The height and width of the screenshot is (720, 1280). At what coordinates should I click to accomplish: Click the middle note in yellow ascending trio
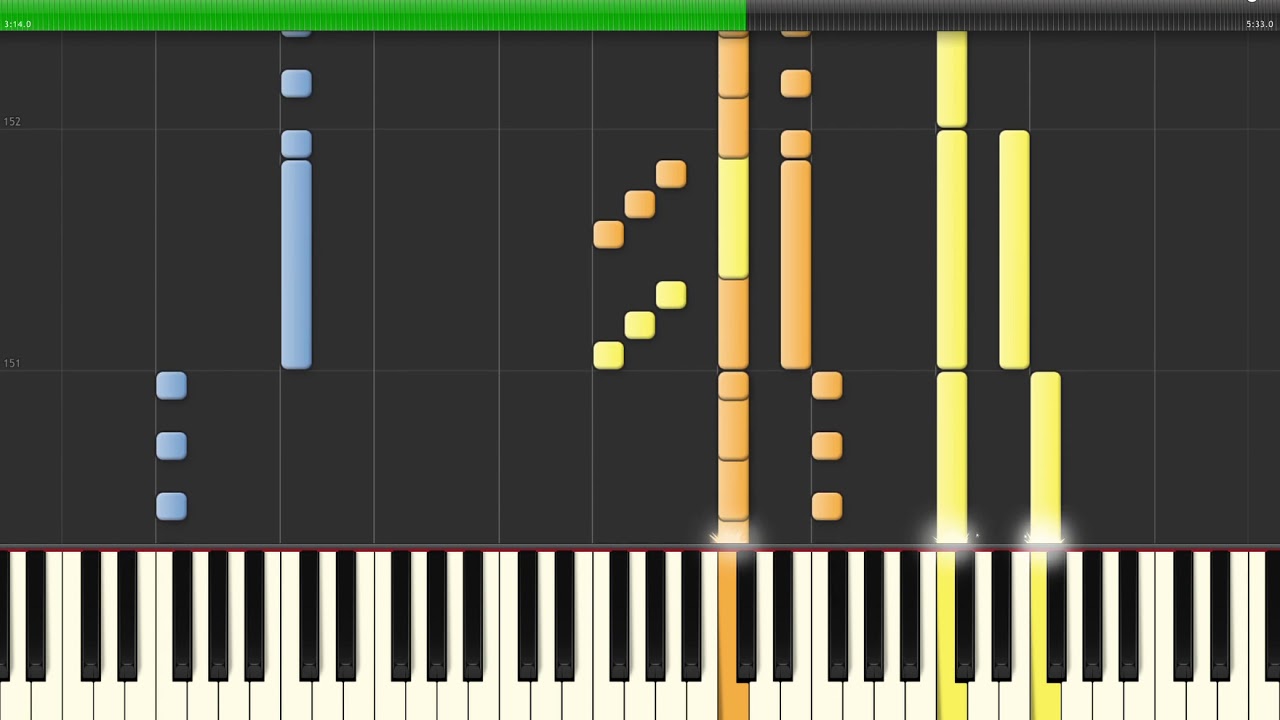tap(640, 325)
